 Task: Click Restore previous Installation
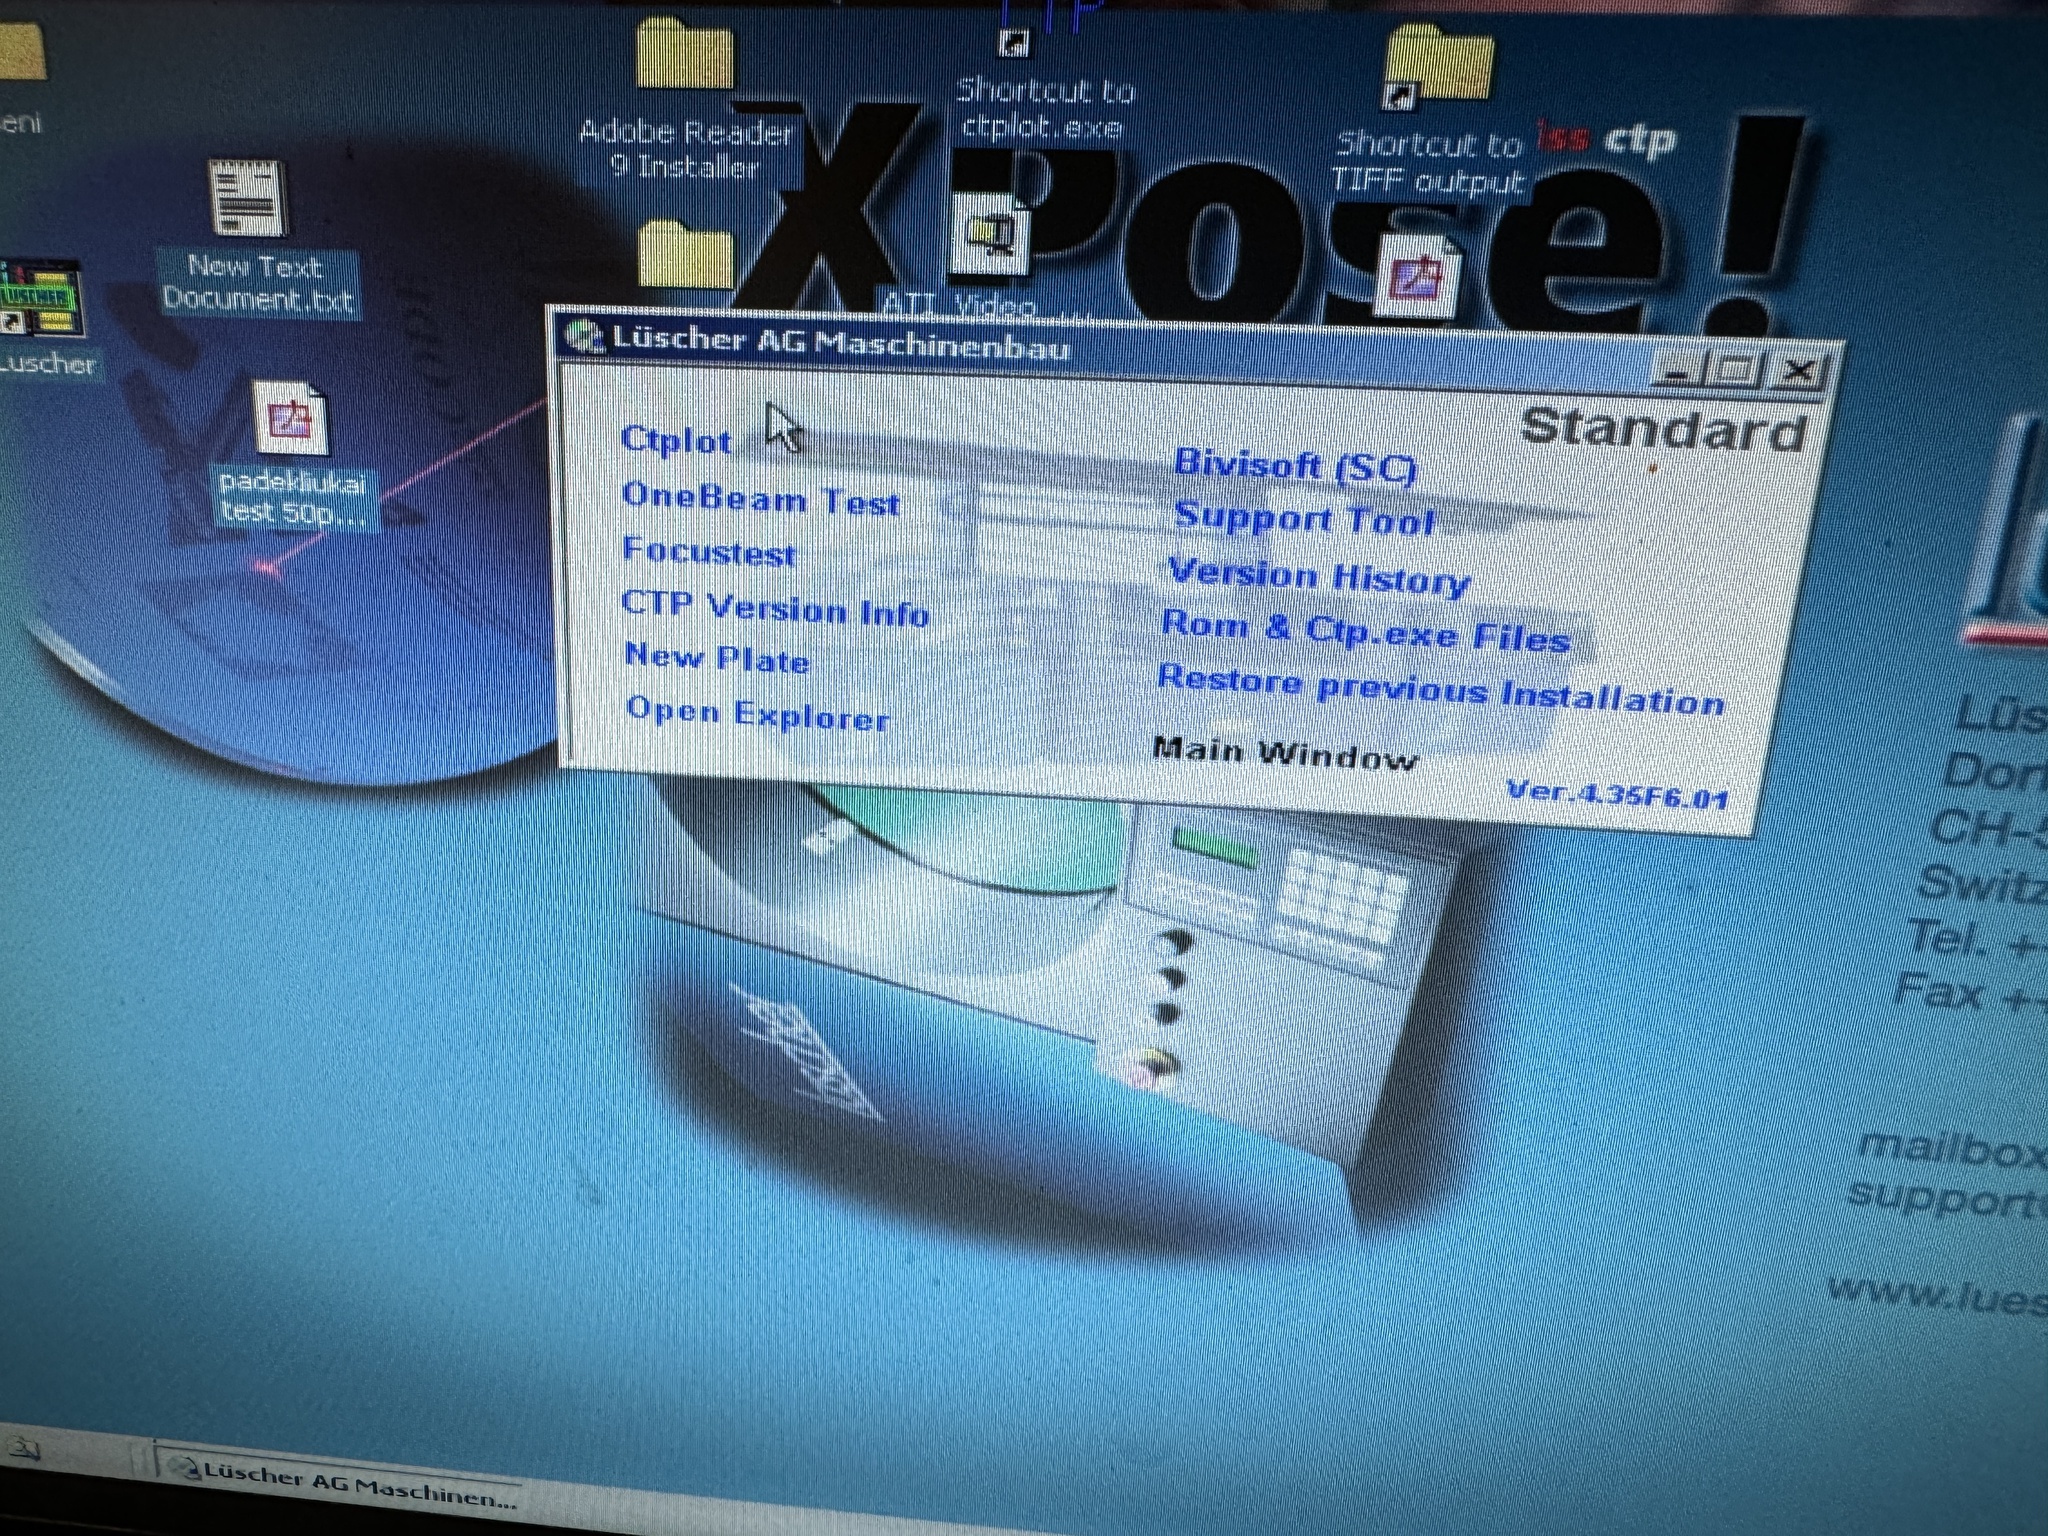click(1440, 690)
